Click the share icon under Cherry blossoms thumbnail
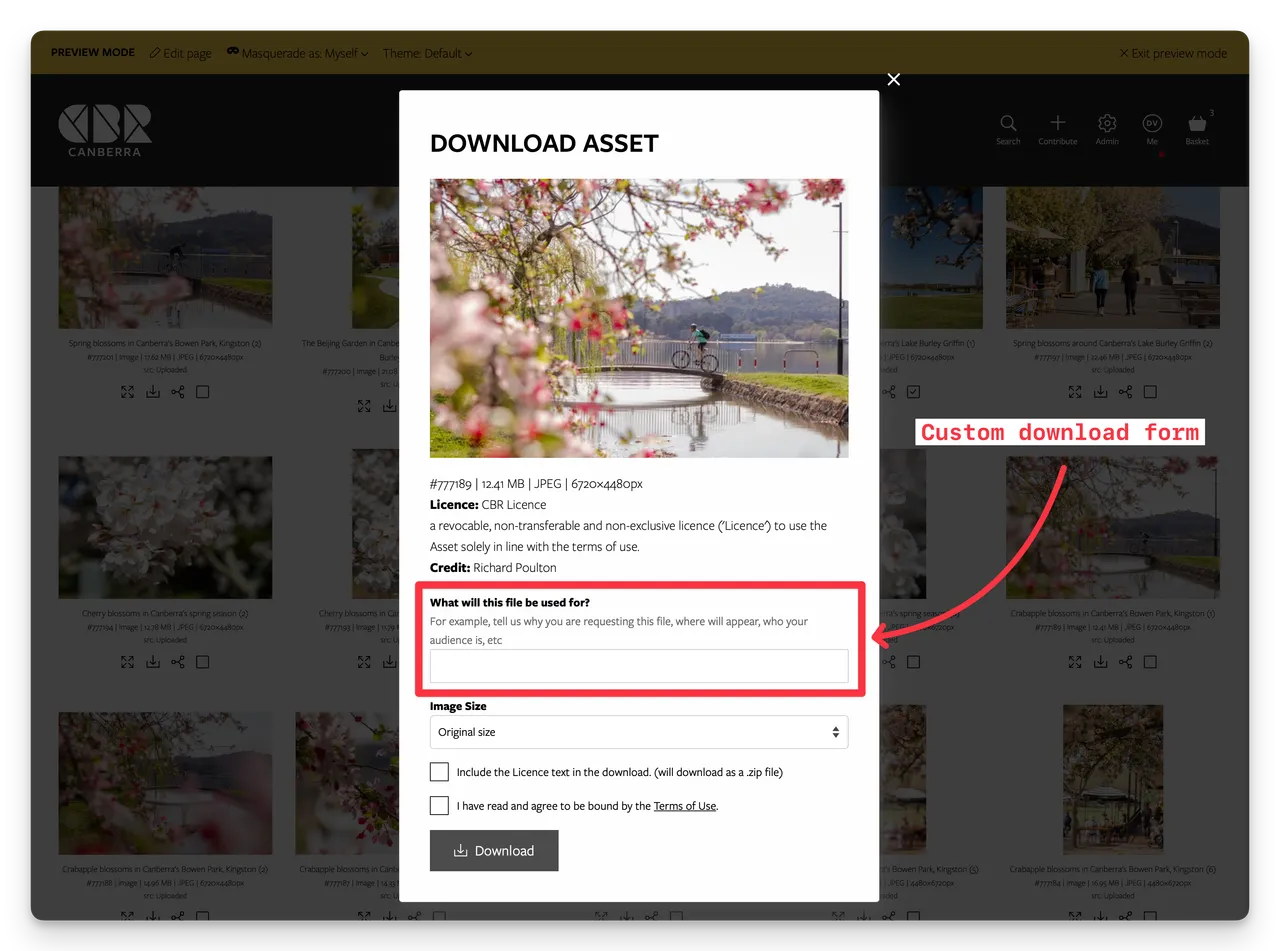 178,661
